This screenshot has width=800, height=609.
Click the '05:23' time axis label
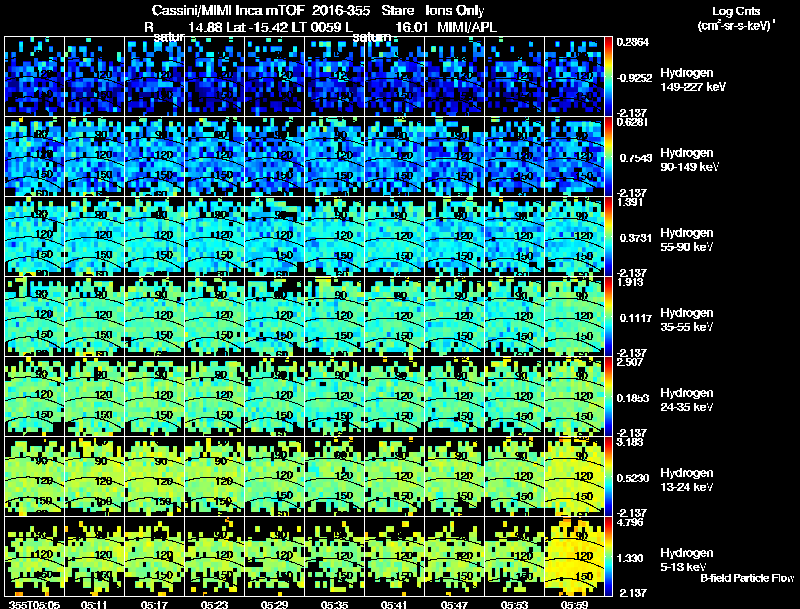[214, 604]
